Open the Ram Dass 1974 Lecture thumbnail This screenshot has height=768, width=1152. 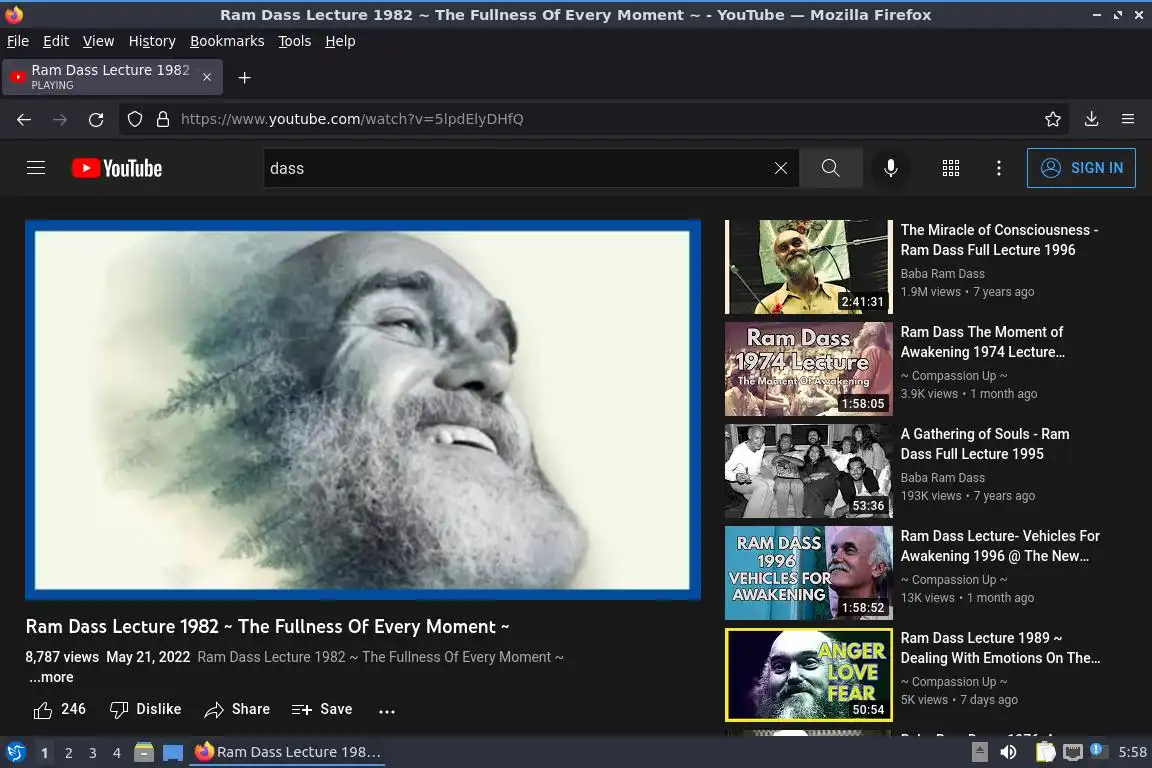click(808, 369)
